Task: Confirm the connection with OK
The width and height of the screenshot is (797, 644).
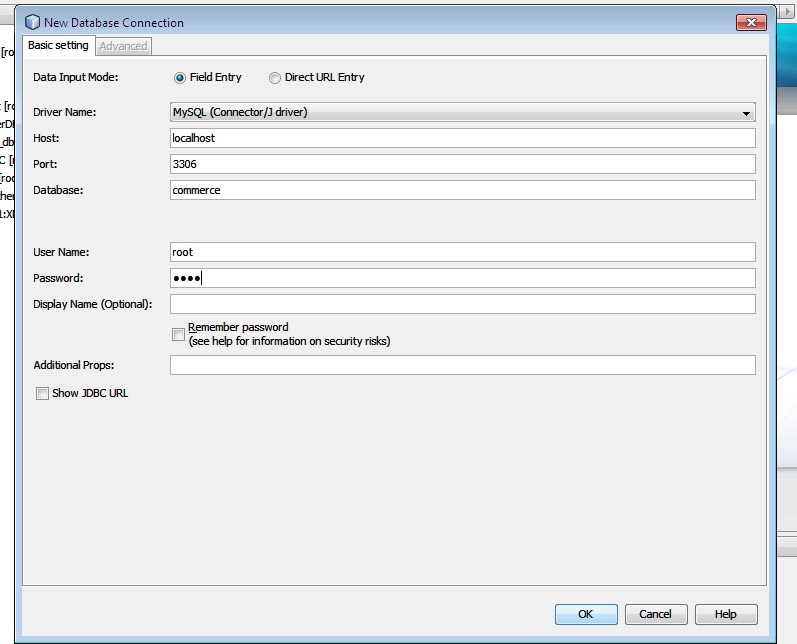Action: point(586,614)
